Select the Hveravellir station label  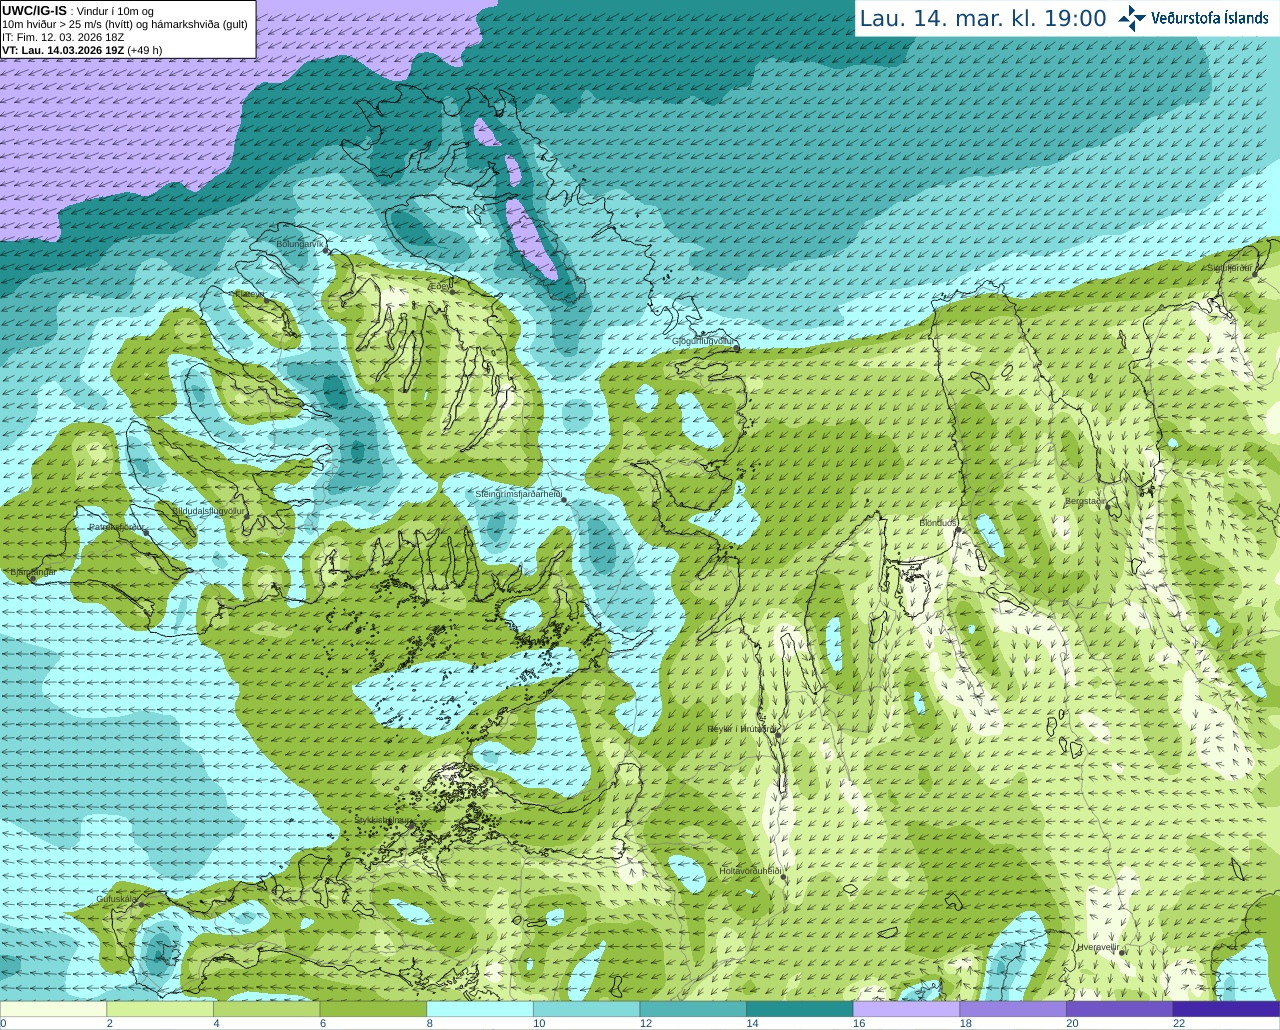(1099, 946)
